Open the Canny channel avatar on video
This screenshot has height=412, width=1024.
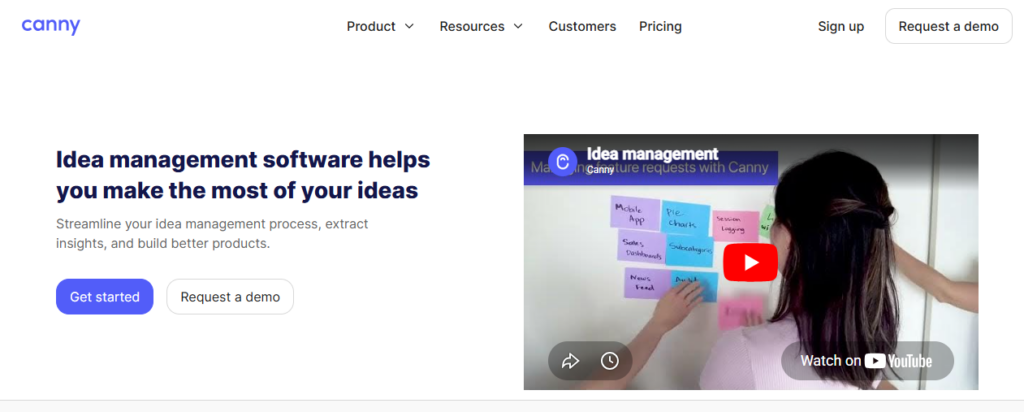[562, 162]
